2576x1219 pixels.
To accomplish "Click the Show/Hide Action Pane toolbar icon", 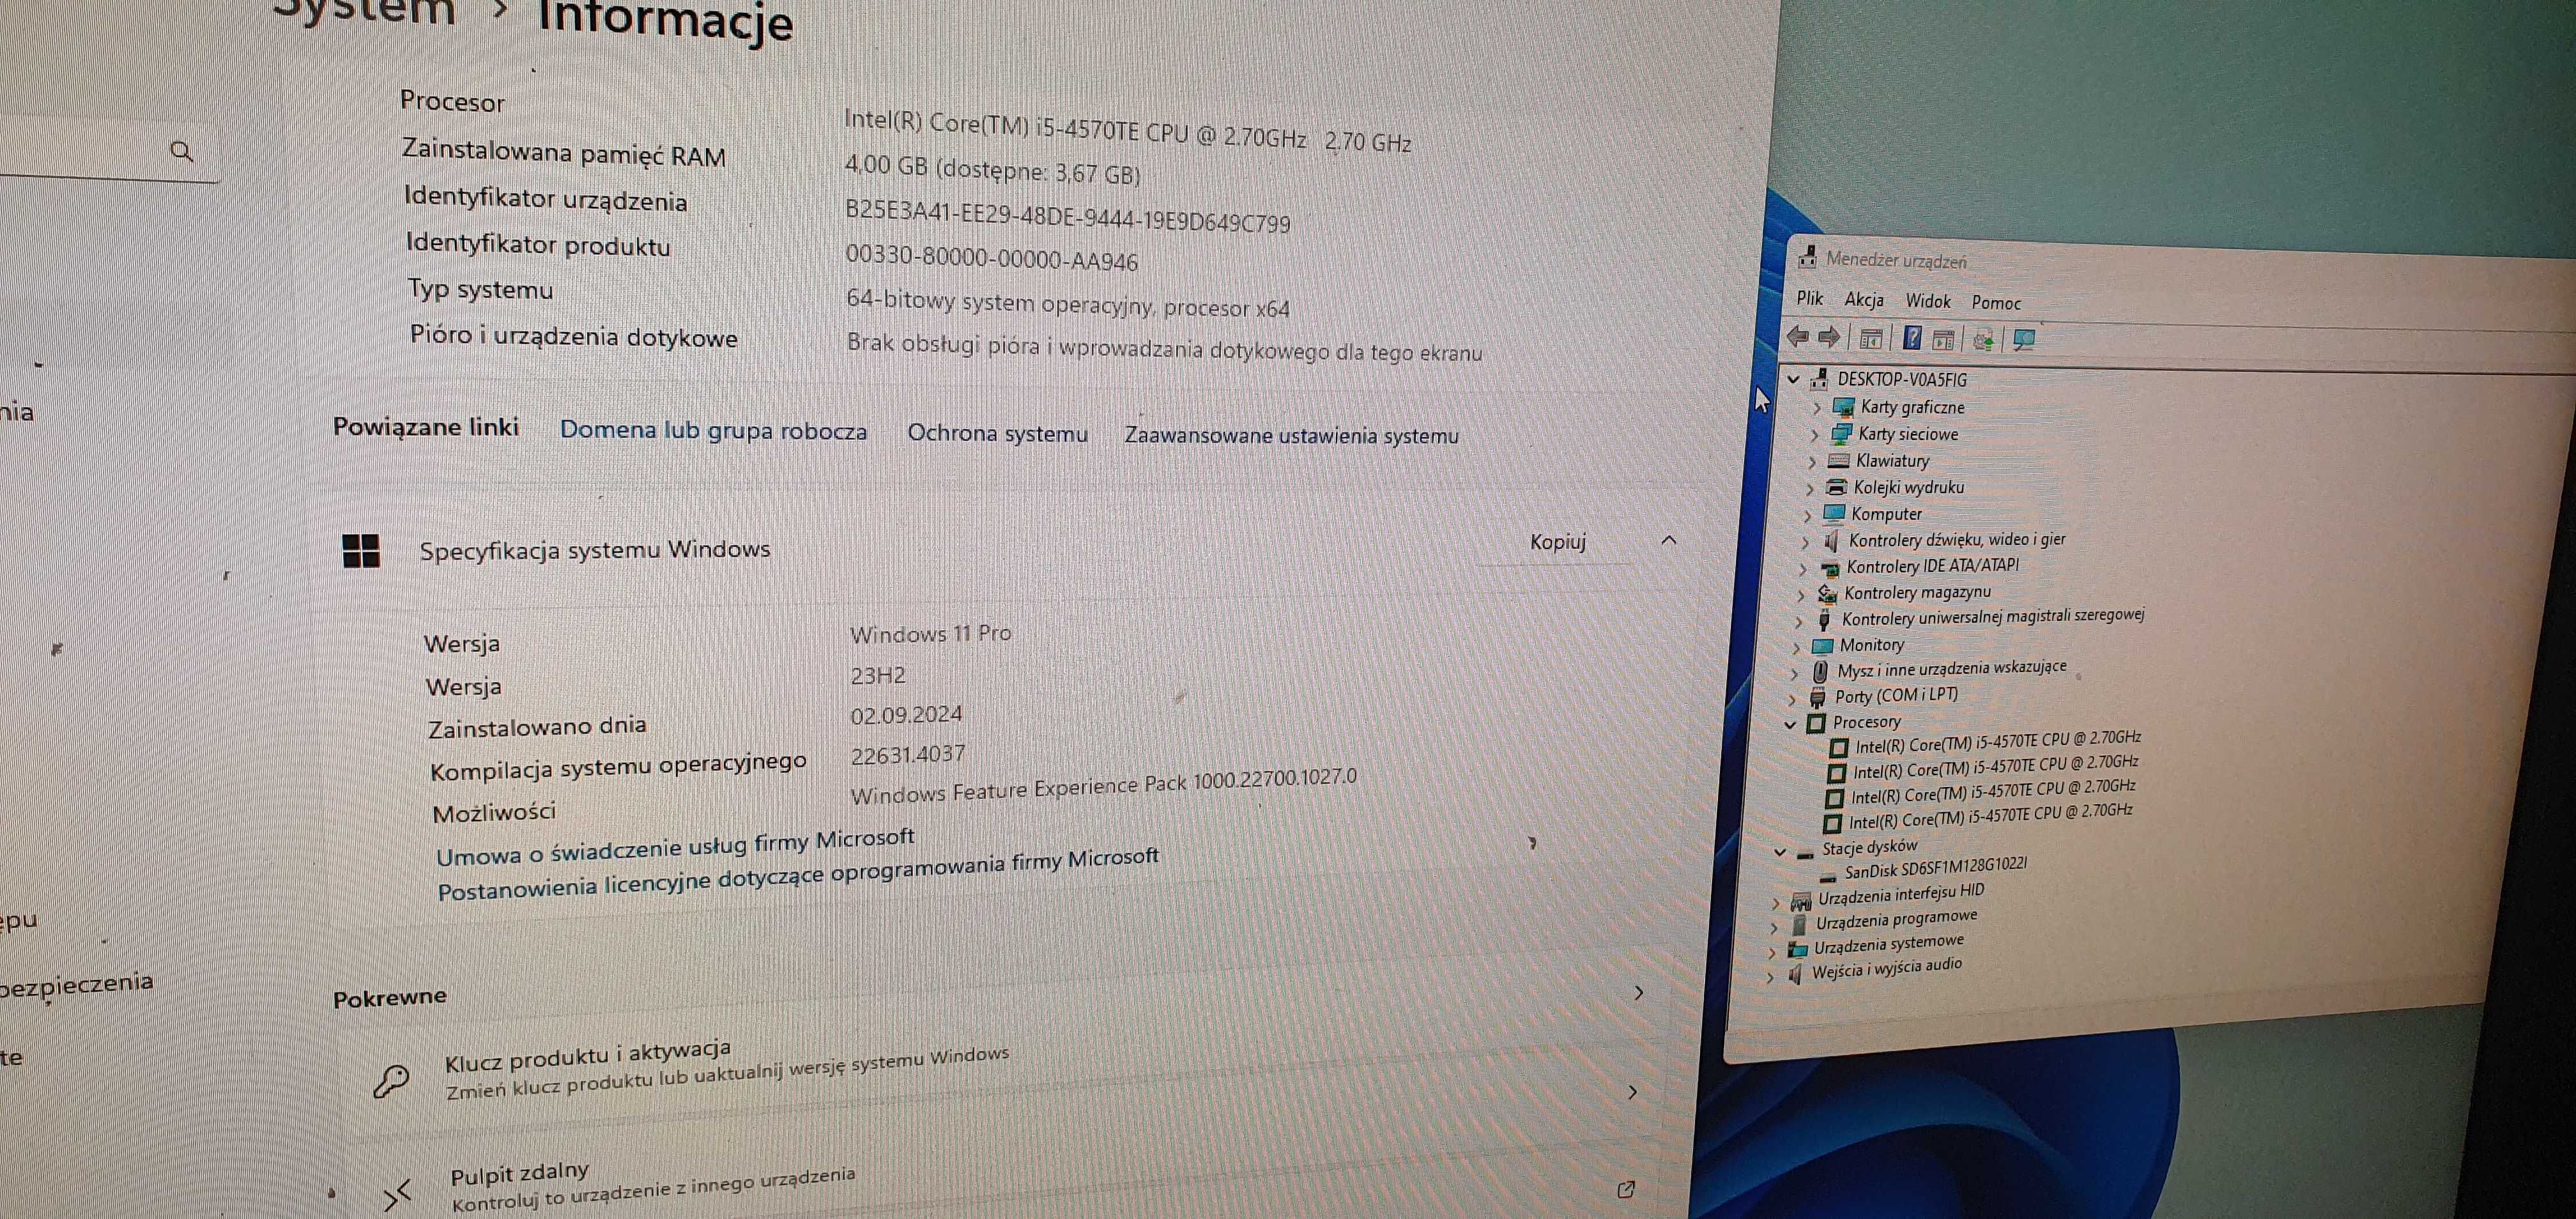I will tap(1944, 340).
